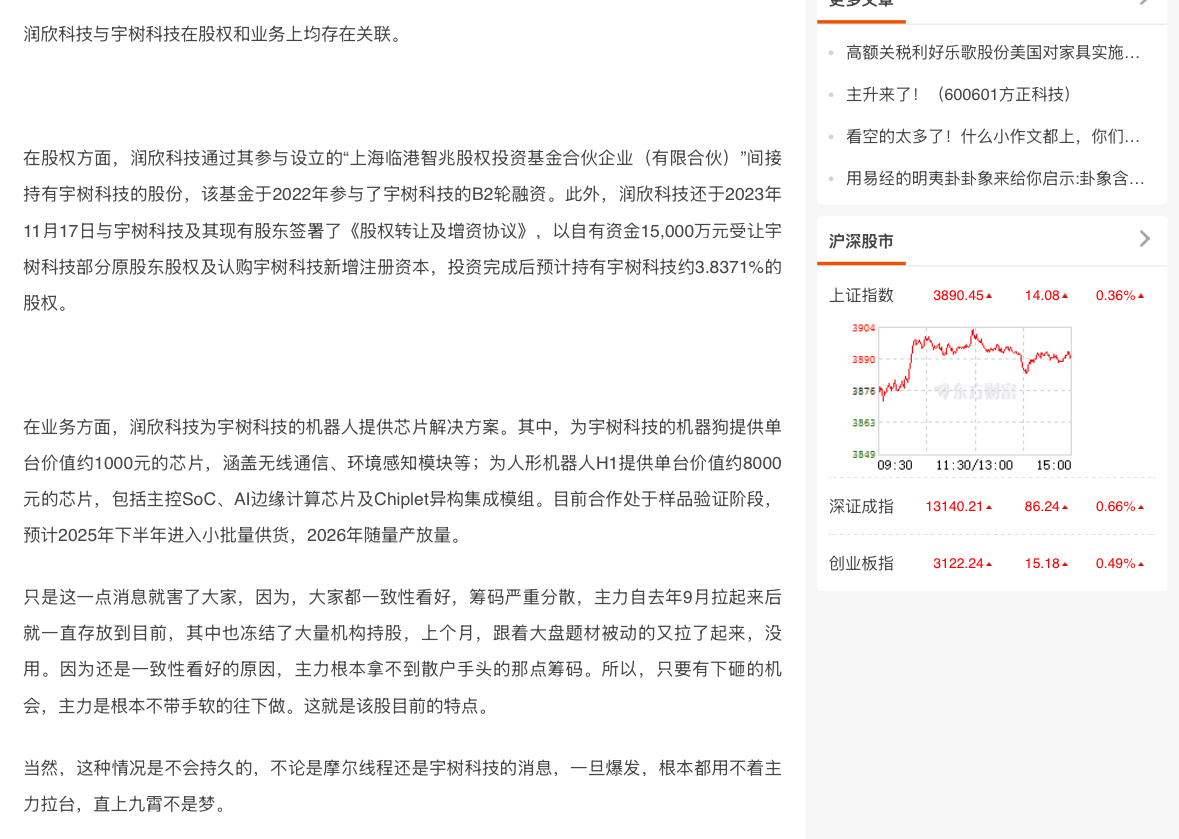The image size is (1179, 839).
Task: Select the 深证成指 index label
Action: coord(861,507)
